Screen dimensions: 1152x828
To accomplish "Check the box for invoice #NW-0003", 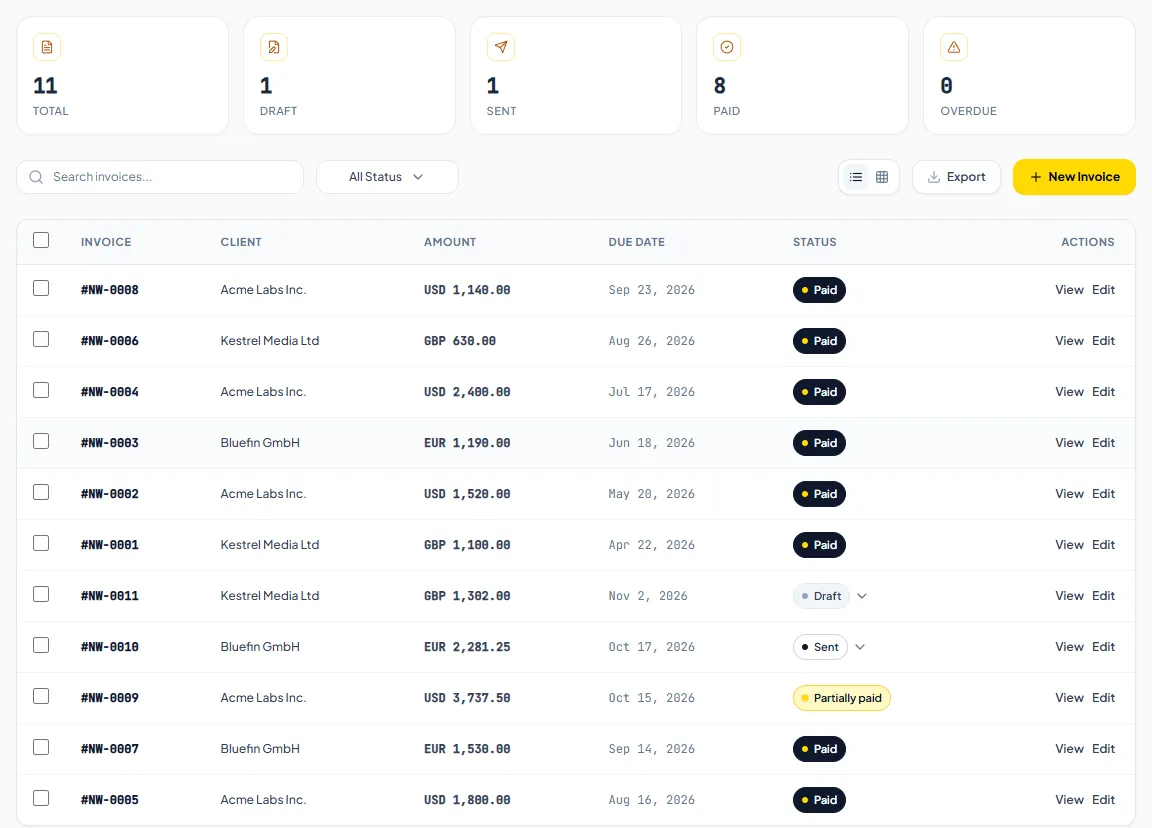I will (41, 441).
